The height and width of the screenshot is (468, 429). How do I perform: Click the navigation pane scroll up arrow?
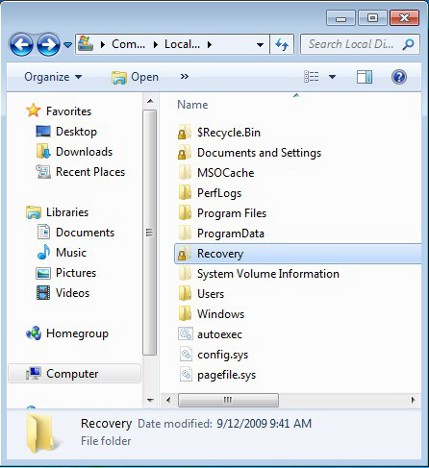pyautogui.click(x=150, y=101)
